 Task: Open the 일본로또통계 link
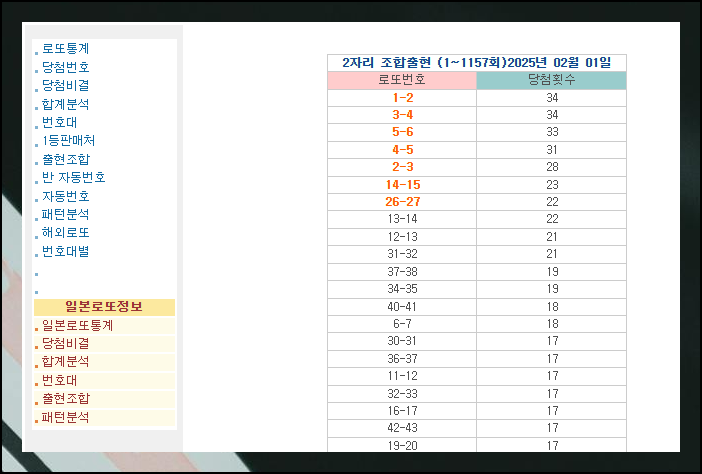(x=77, y=325)
